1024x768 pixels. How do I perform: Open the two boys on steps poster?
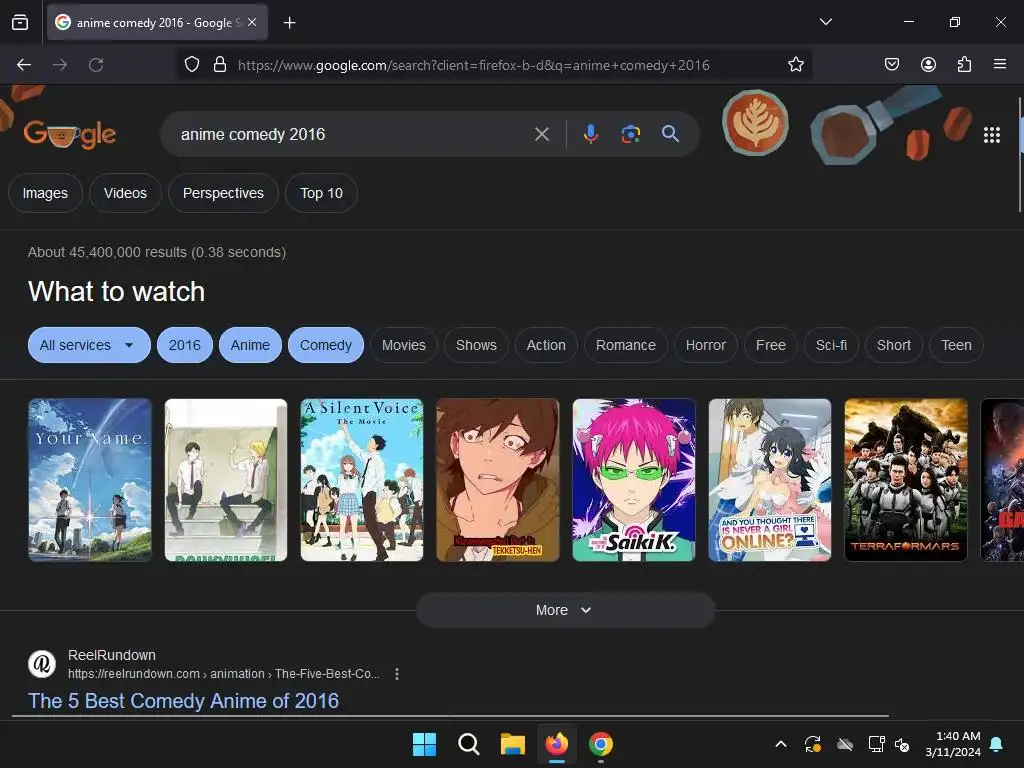pos(226,480)
